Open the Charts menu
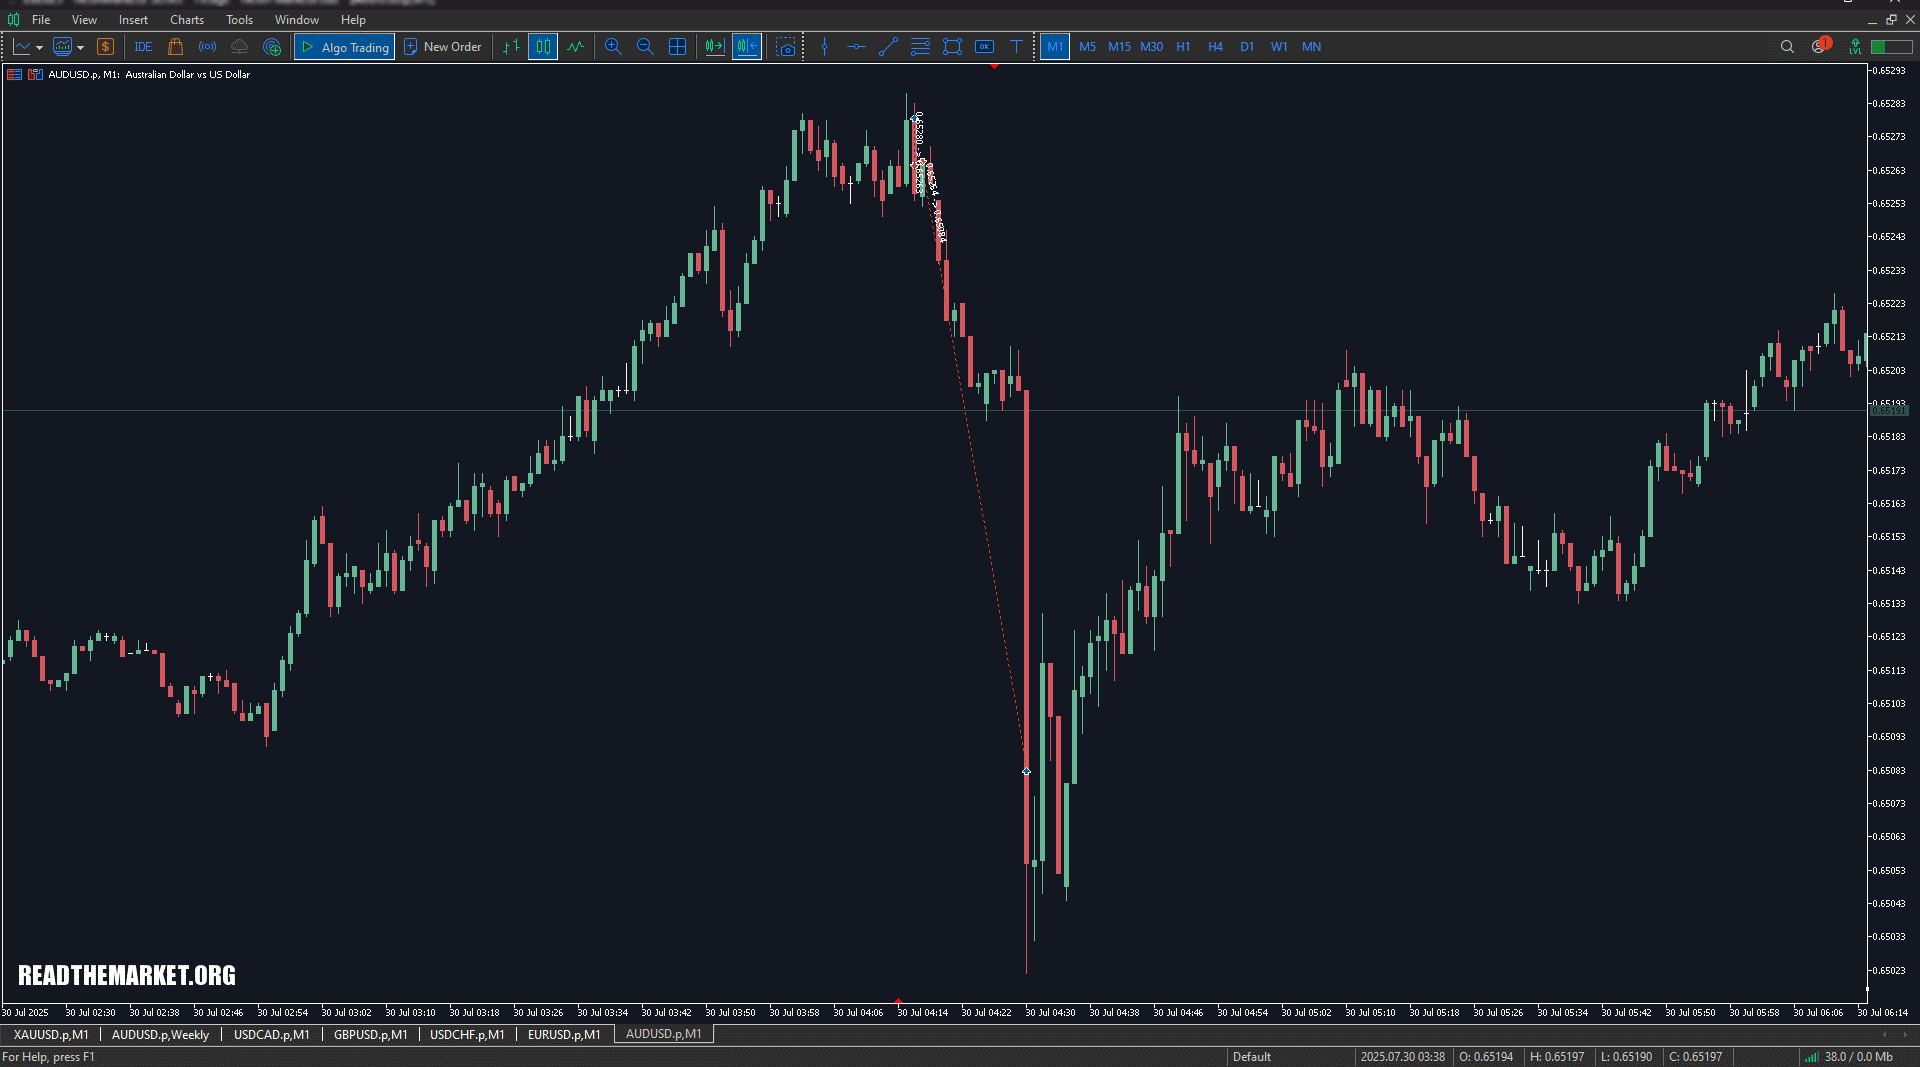The height and width of the screenshot is (1067, 1920). pos(186,20)
